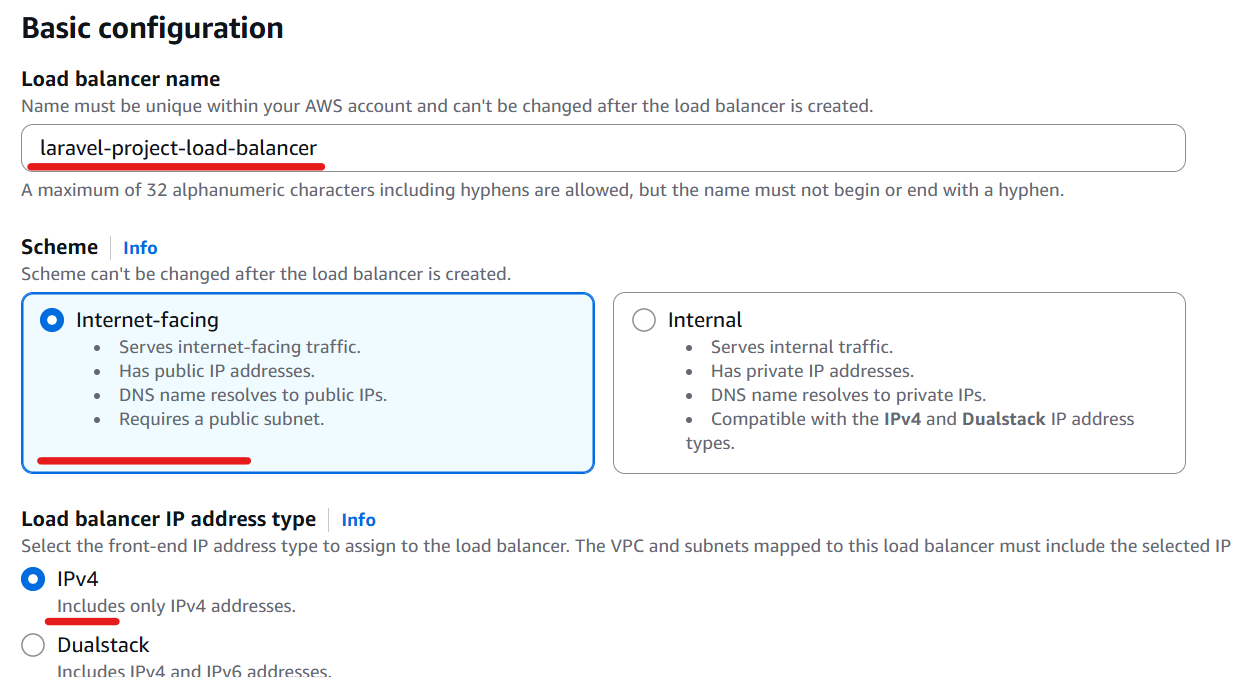Click the Load balancer name input field
The width and height of the screenshot is (1233, 679).
click(603, 148)
